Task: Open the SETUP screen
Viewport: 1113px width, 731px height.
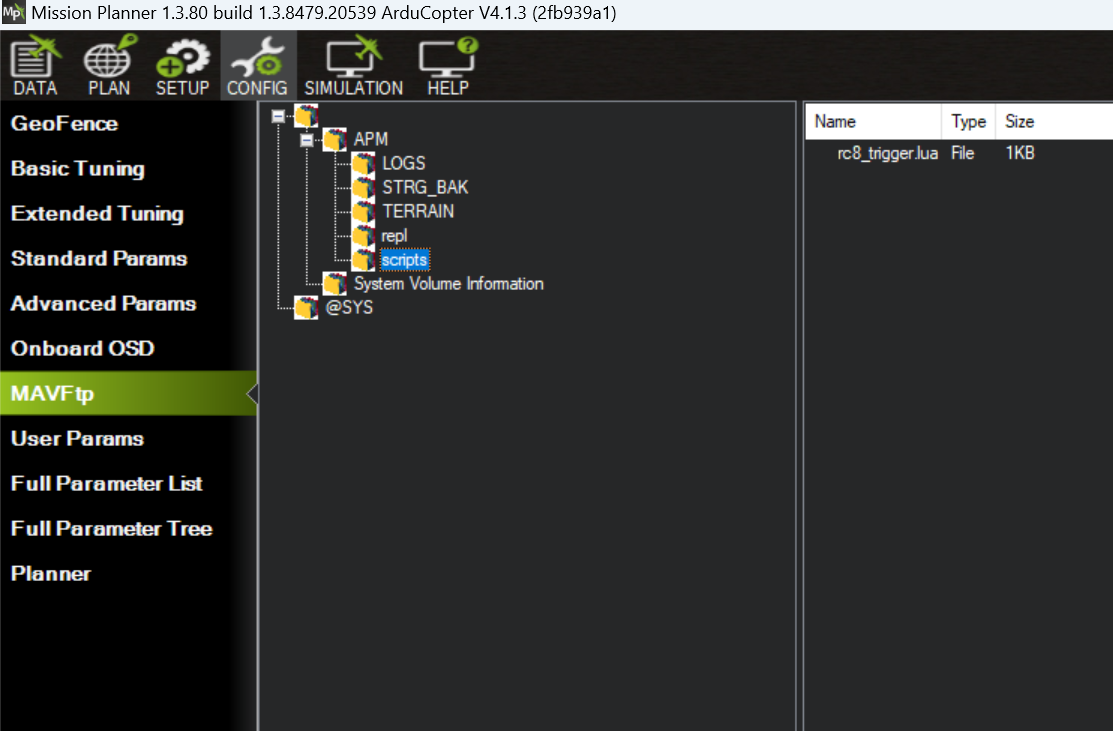Action: point(182,66)
